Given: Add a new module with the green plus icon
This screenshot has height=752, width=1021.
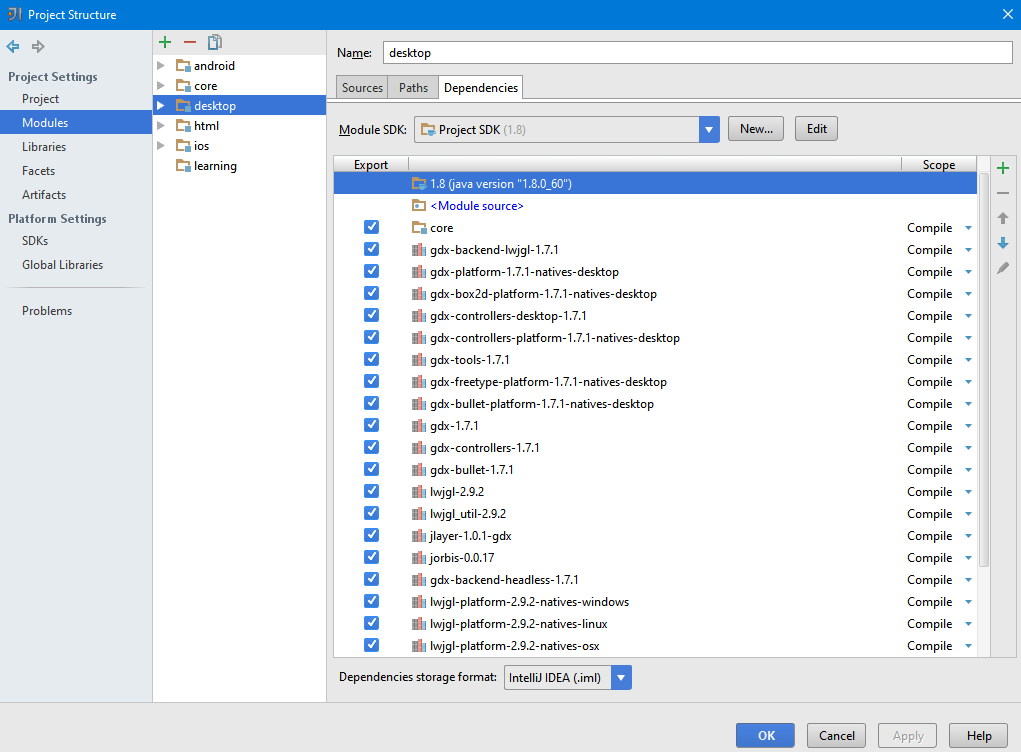Looking at the screenshot, I should 164,42.
